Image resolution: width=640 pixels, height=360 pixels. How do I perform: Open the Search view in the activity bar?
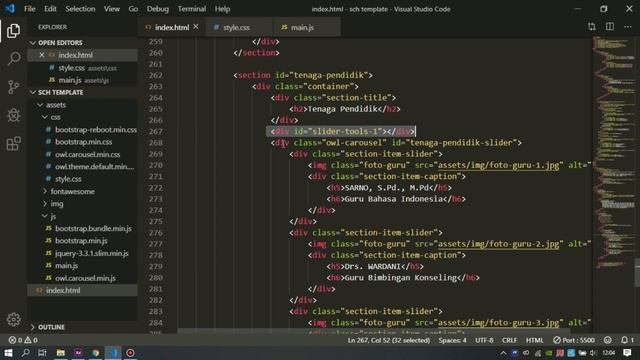coord(13,59)
